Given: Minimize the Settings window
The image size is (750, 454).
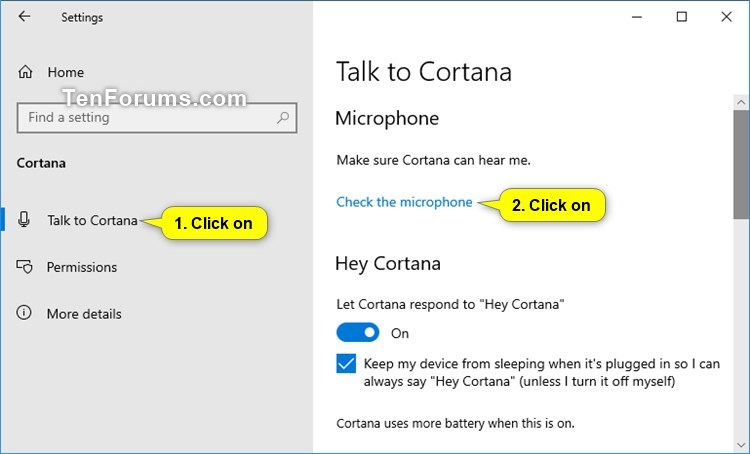Looking at the screenshot, I should pyautogui.click(x=637, y=17).
